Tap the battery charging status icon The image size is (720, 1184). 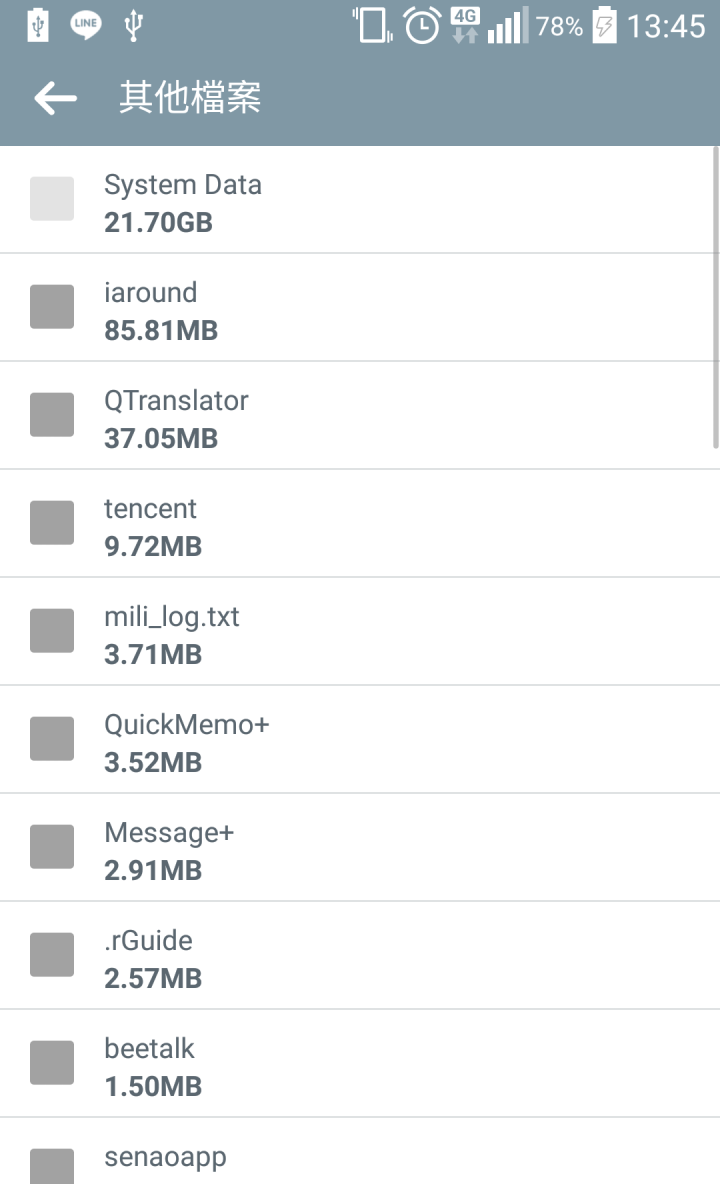(605, 25)
